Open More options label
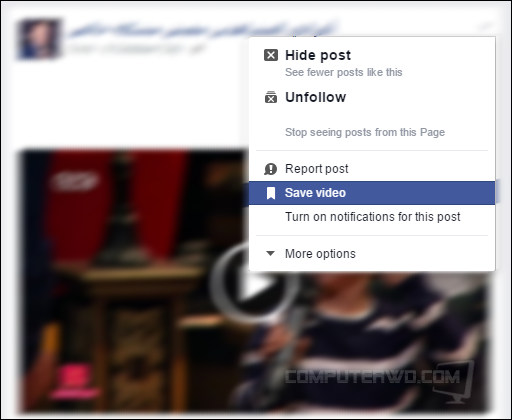512x420 pixels. (x=320, y=254)
